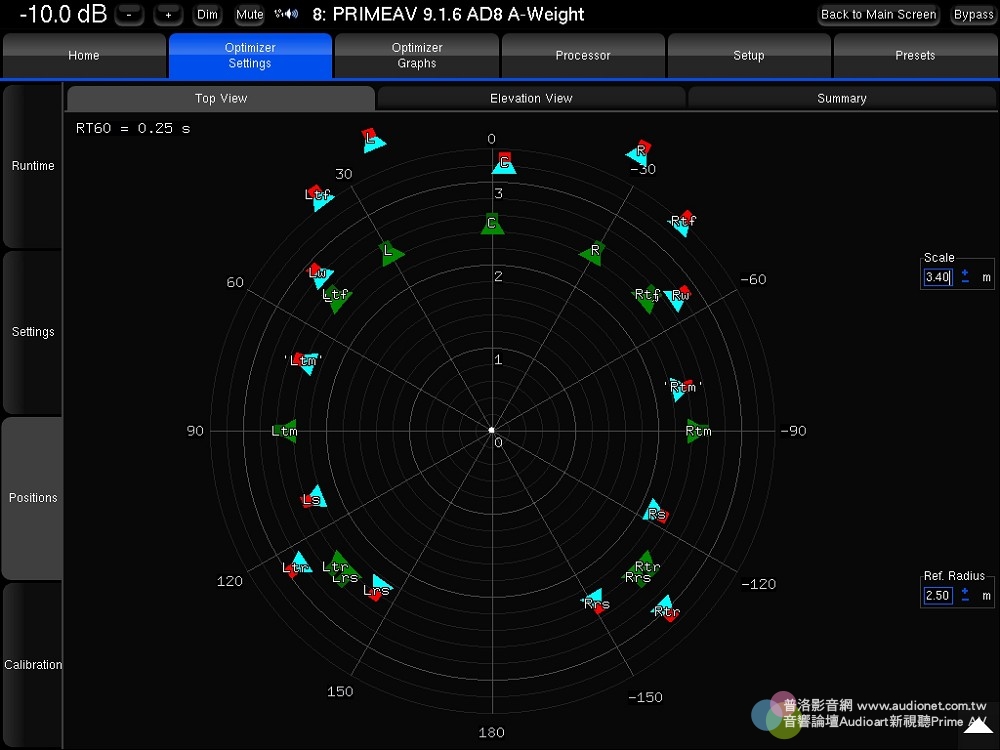
Task: Click the green R speaker marker
Action: 593,252
